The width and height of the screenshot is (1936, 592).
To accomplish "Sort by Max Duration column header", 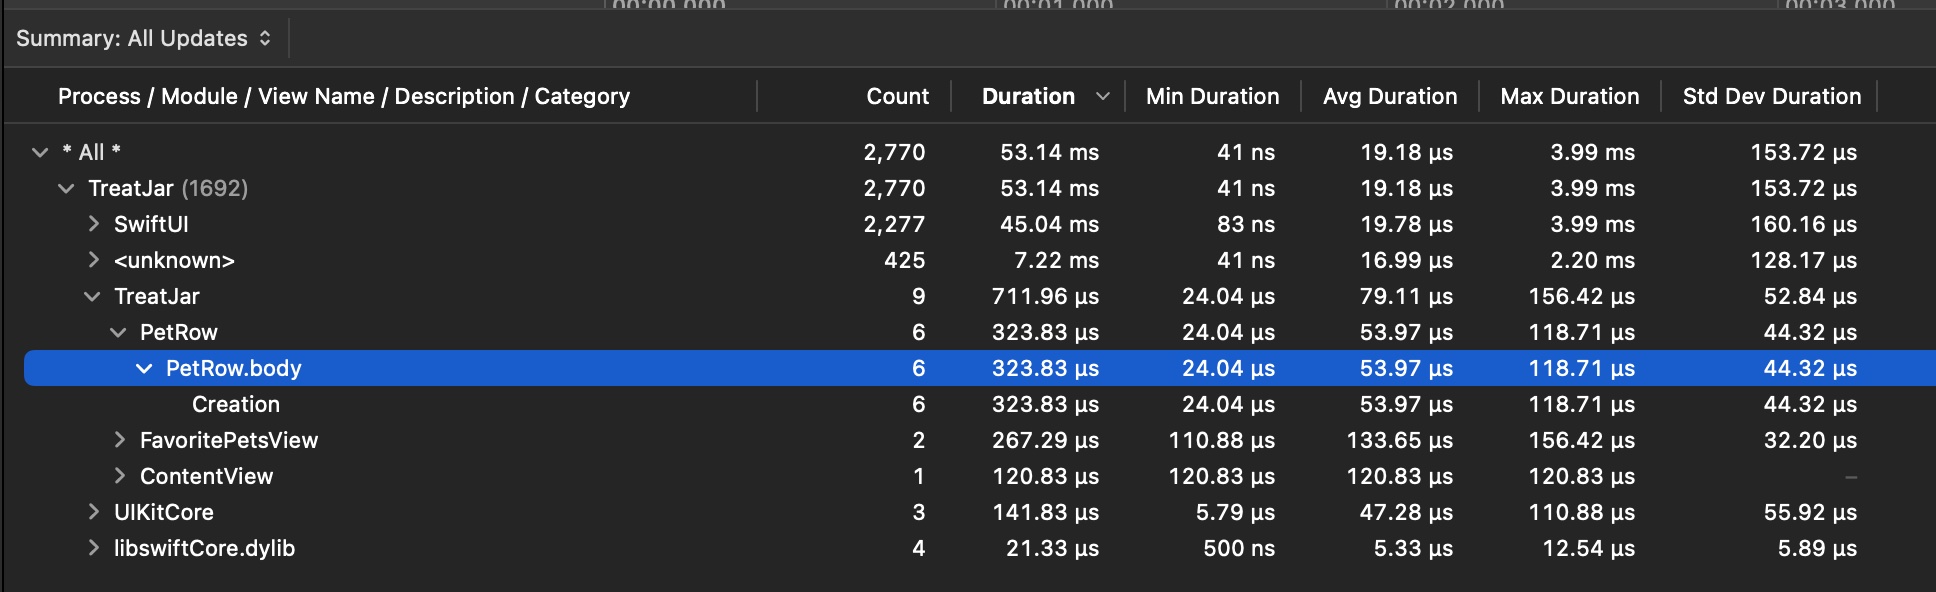I will click(x=1569, y=96).
